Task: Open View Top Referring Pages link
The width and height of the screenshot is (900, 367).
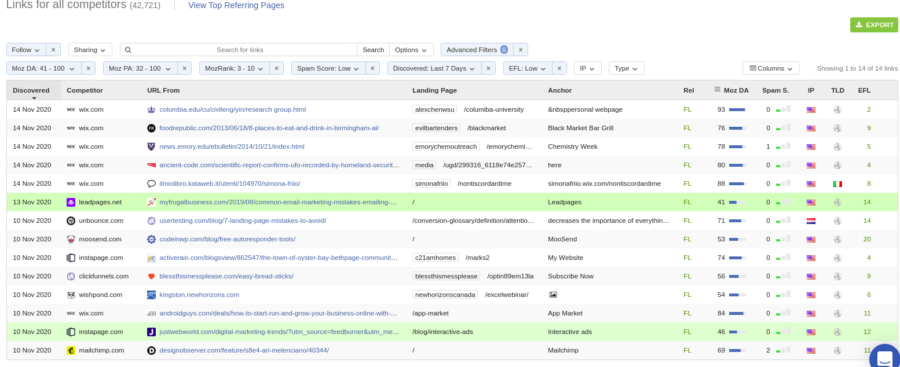Action: click(236, 5)
